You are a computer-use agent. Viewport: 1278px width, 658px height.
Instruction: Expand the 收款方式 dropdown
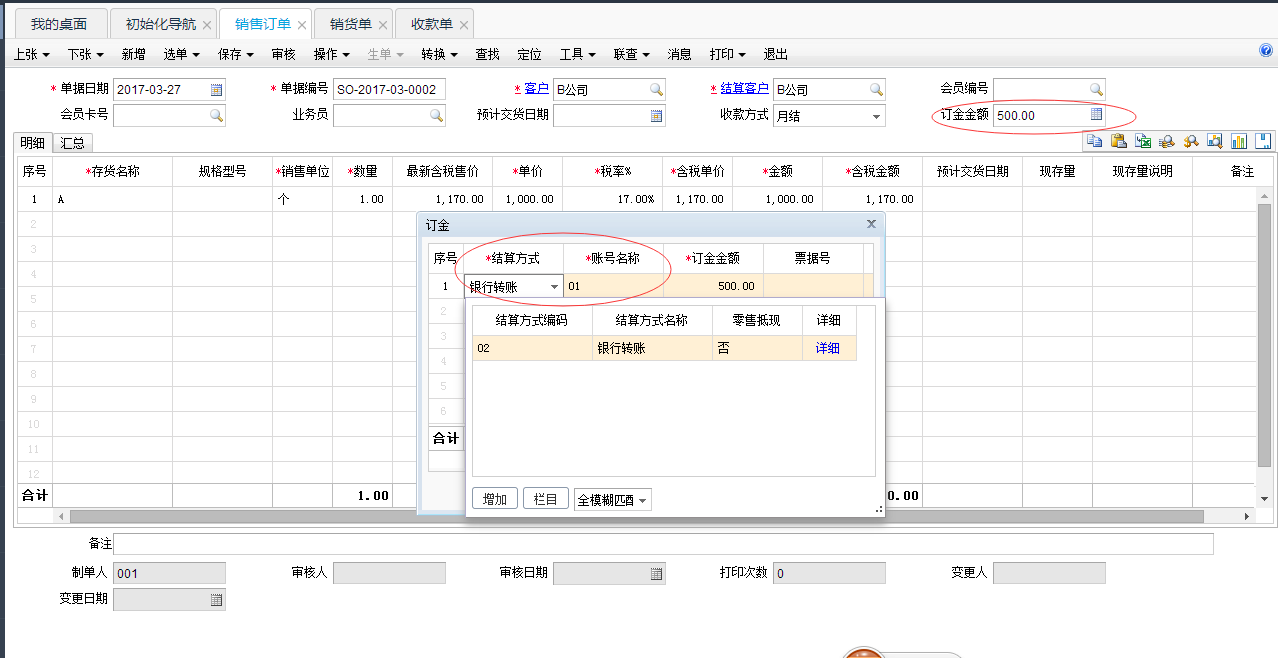(877, 116)
